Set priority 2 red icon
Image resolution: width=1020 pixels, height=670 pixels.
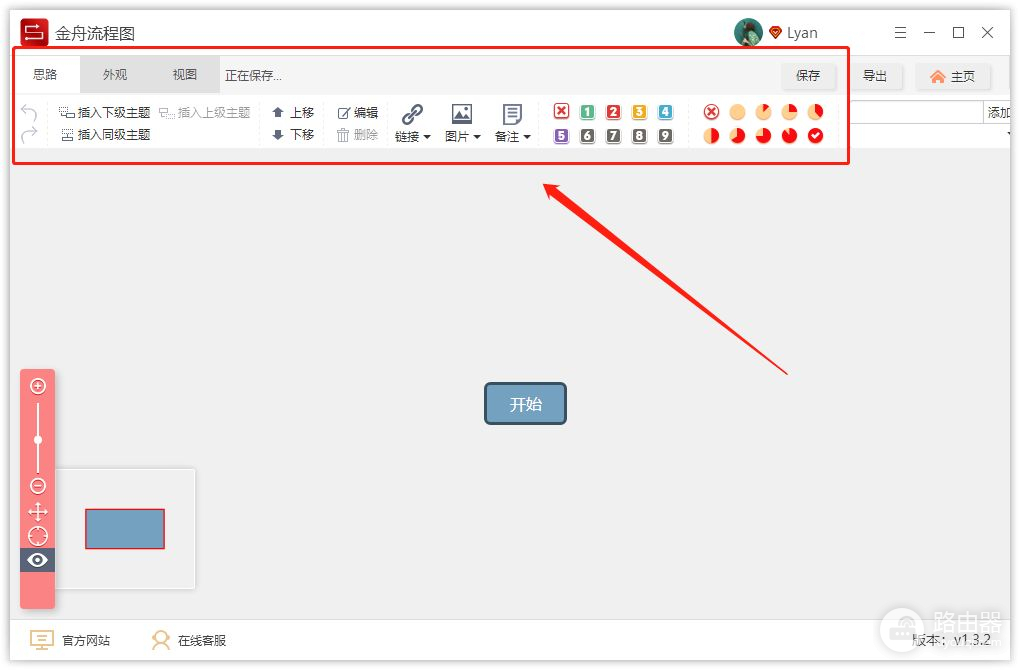click(613, 112)
